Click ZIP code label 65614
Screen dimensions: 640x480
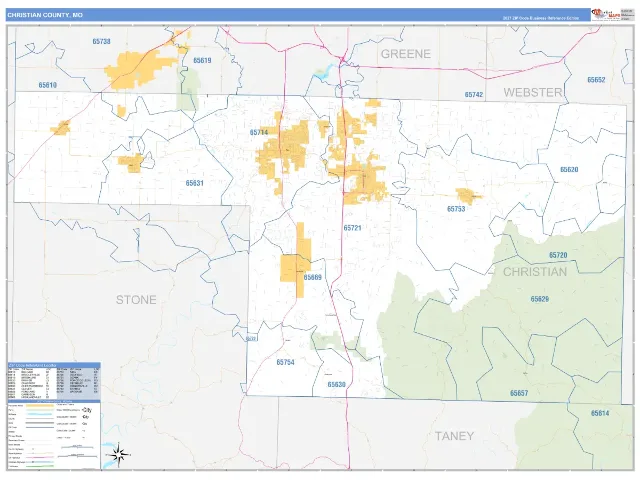pyautogui.click(x=600, y=413)
